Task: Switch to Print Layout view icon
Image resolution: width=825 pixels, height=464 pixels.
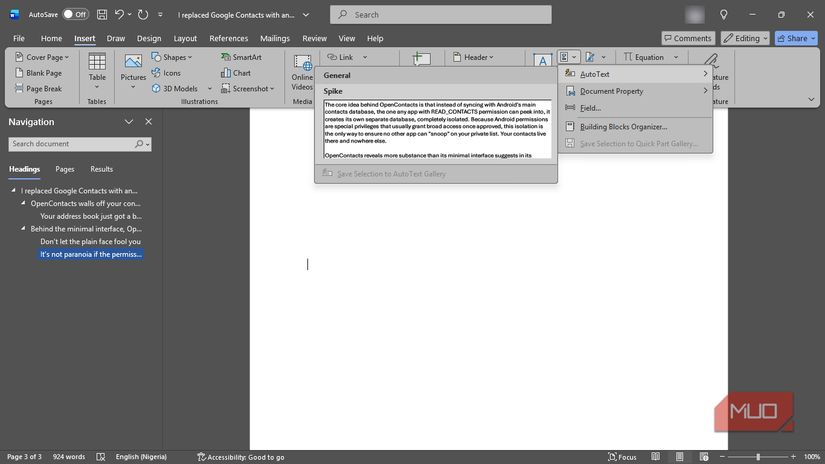Action: (x=680, y=457)
